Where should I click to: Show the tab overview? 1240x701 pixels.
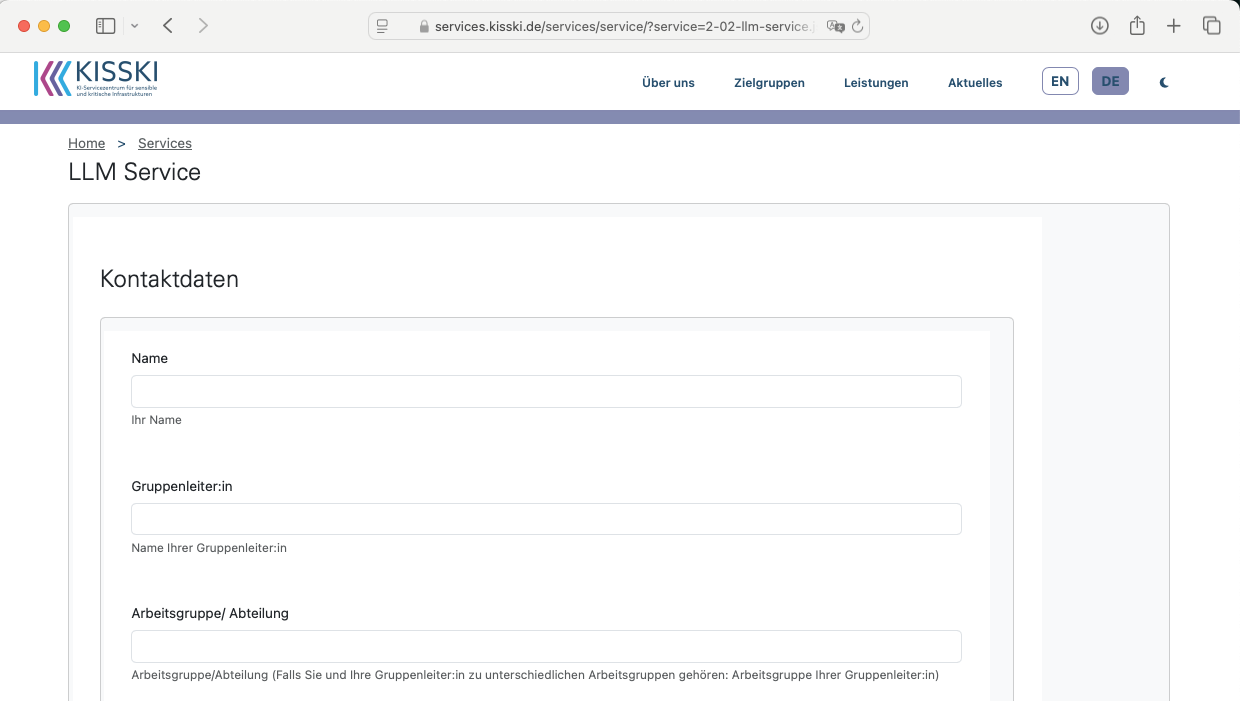(1211, 26)
